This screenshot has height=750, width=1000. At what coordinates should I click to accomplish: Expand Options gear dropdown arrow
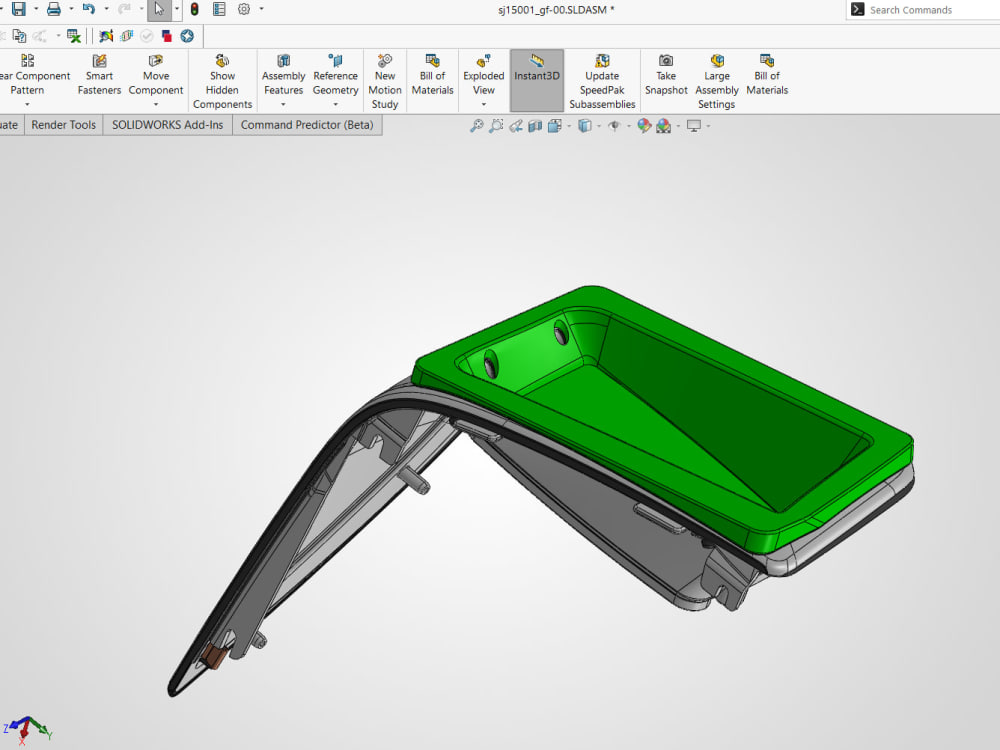(261, 9)
